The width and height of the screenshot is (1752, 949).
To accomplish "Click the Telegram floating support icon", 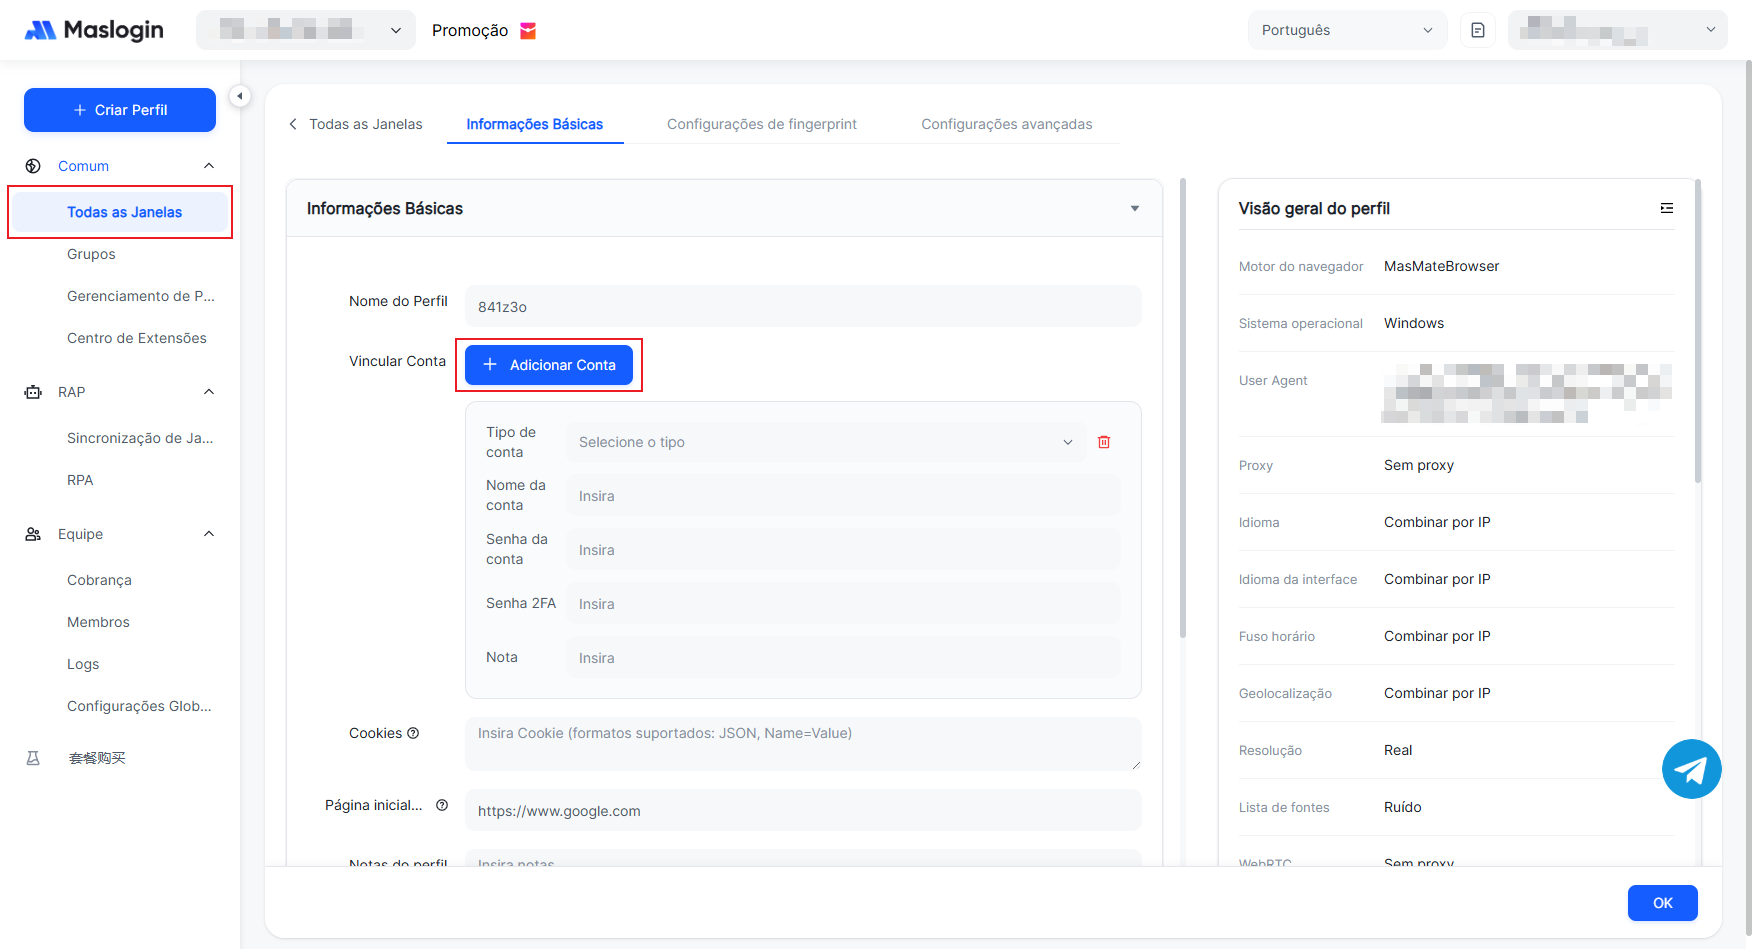I will tap(1691, 769).
